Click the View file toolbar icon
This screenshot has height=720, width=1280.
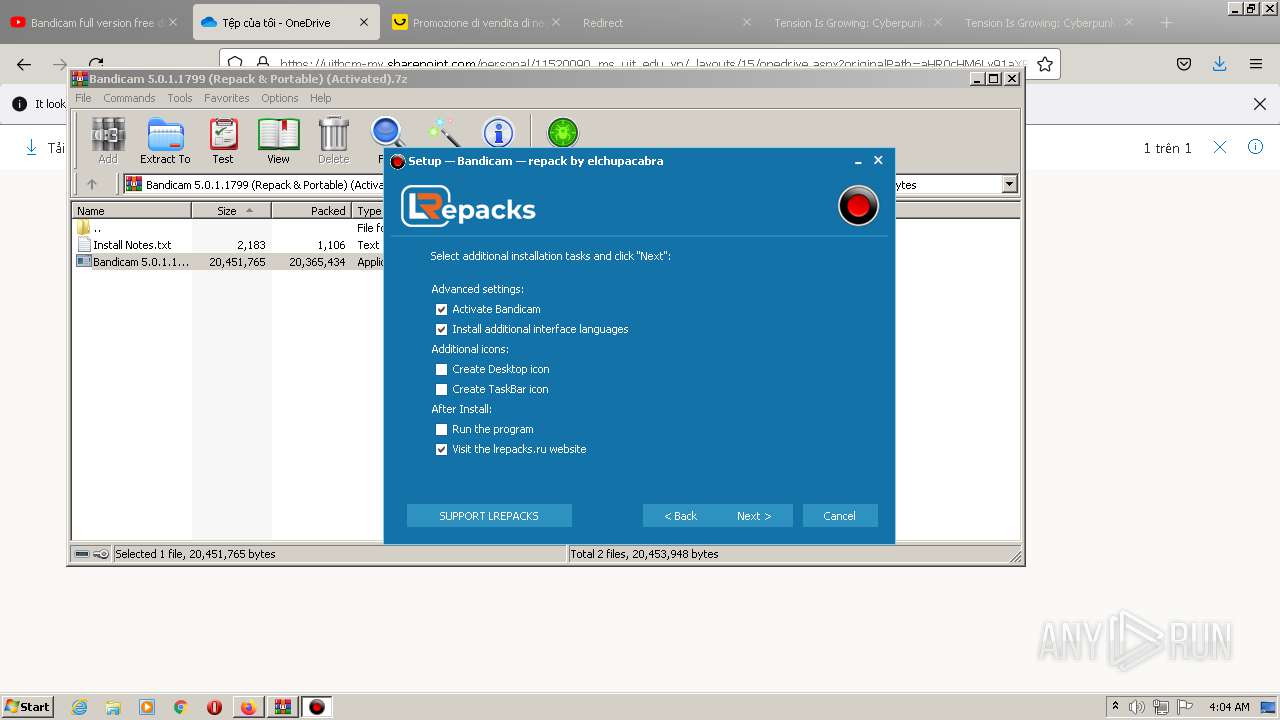pos(278,140)
